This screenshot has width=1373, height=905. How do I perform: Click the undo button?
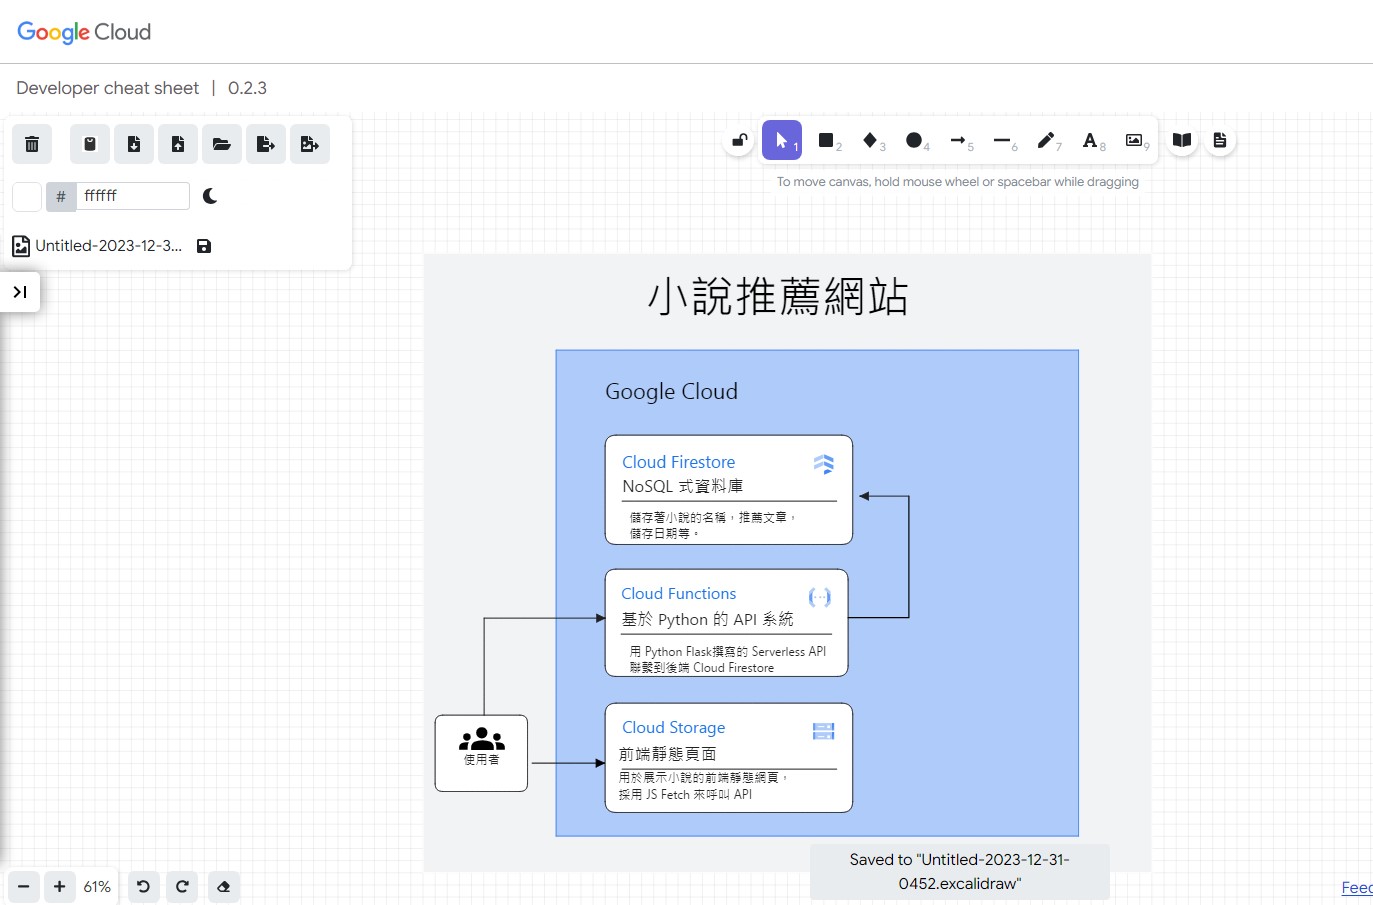(x=143, y=887)
